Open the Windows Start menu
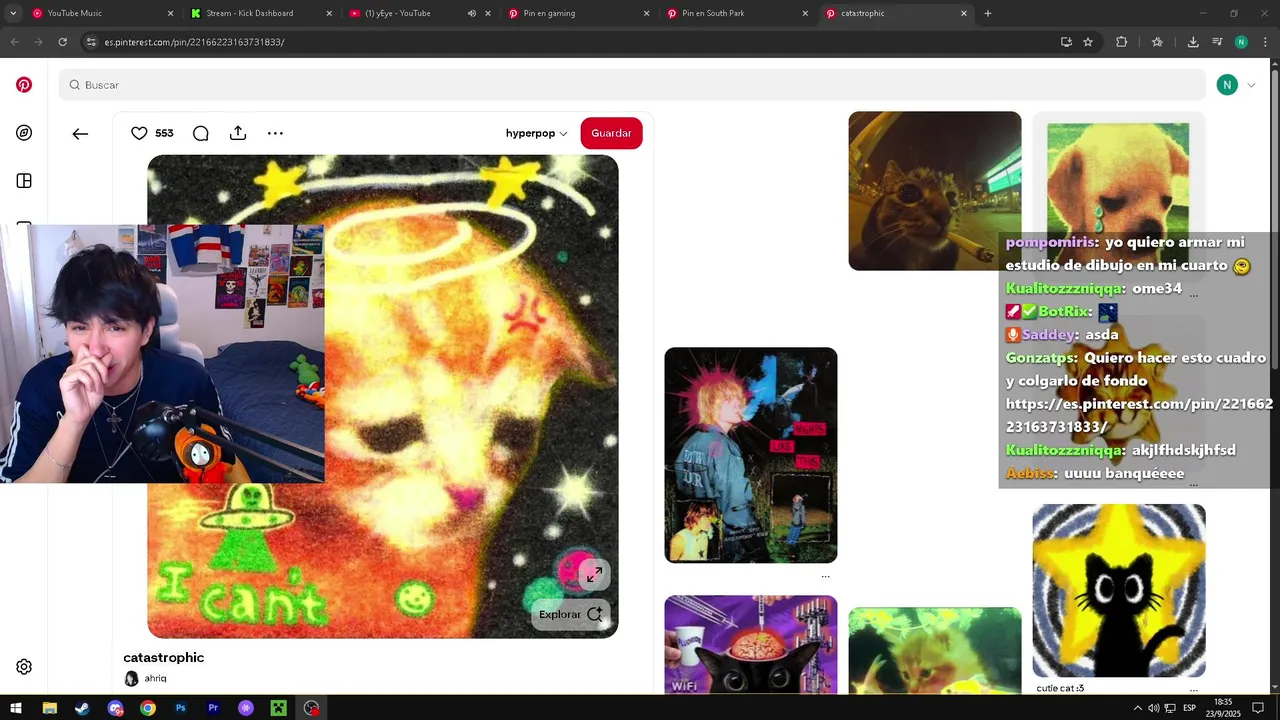The image size is (1280, 720). pyautogui.click(x=16, y=708)
